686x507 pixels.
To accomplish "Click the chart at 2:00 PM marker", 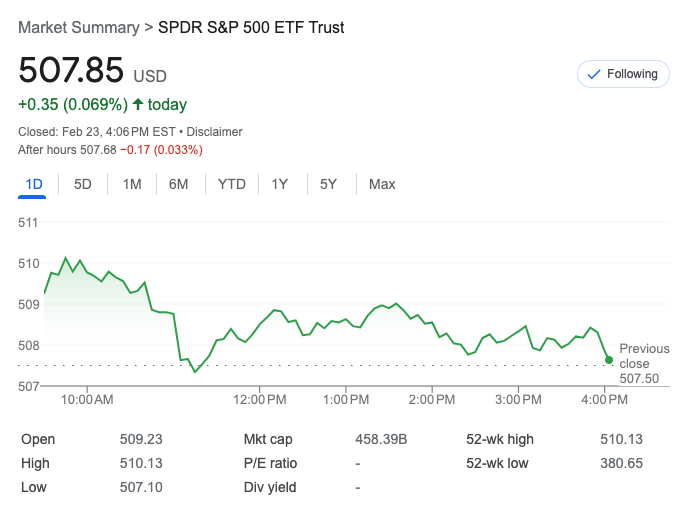I will 432,399.
